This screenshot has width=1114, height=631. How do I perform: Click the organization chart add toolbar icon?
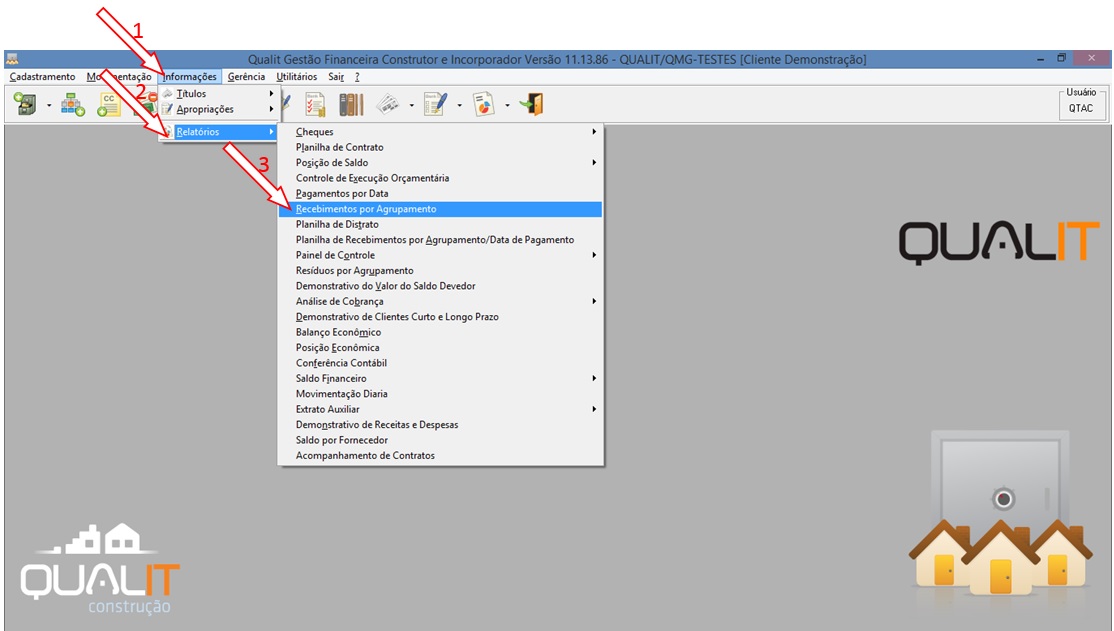point(72,104)
